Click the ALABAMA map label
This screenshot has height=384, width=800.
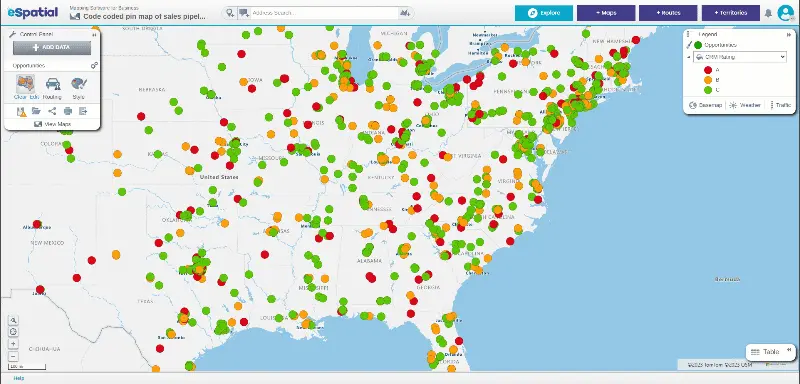tap(369, 261)
